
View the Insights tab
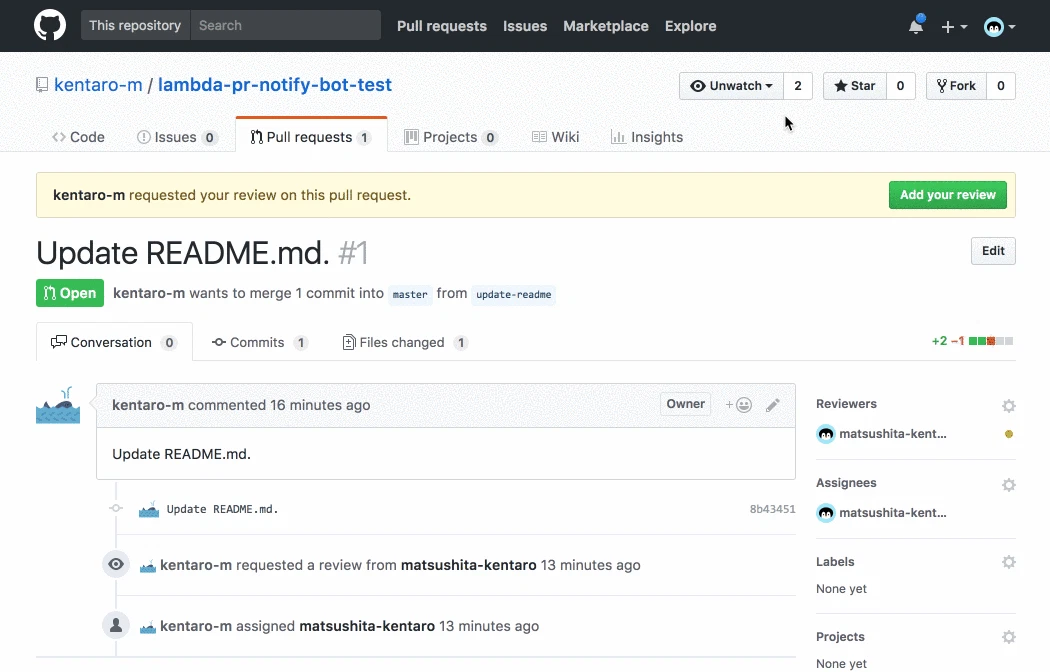pyautogui.click(x=647, y=137)
